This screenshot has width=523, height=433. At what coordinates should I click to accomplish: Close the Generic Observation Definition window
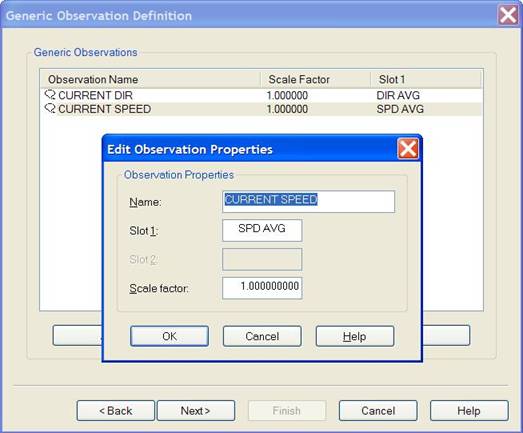(508, 15)
